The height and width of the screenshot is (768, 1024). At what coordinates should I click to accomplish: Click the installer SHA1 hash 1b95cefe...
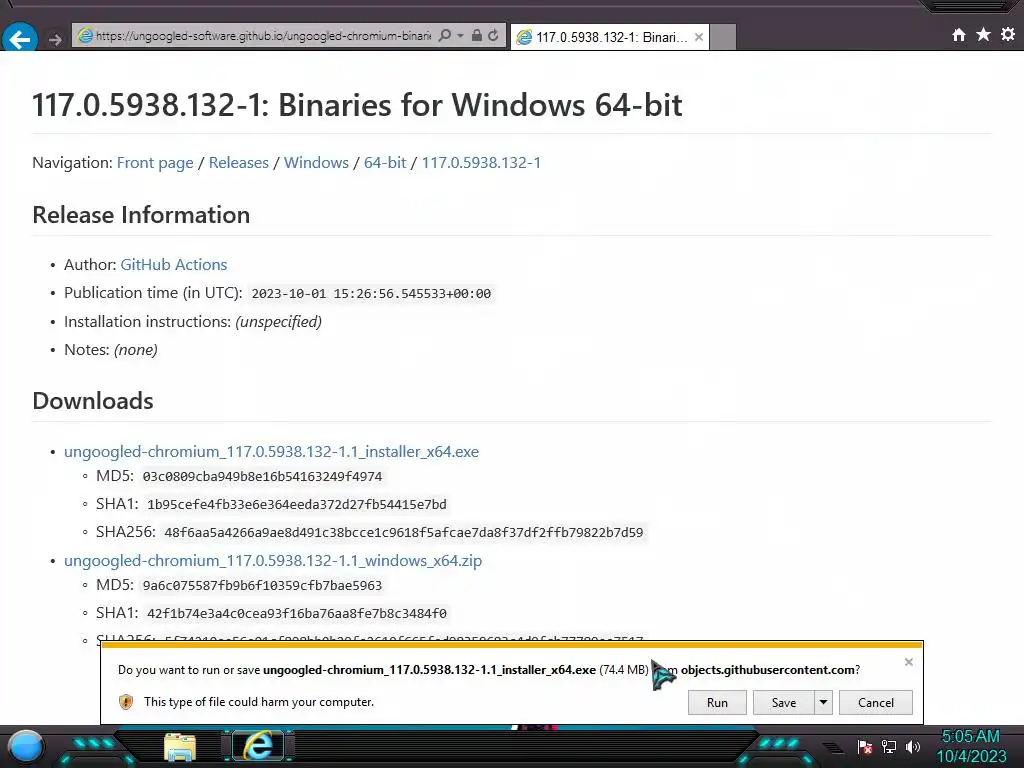pos(296,504)
